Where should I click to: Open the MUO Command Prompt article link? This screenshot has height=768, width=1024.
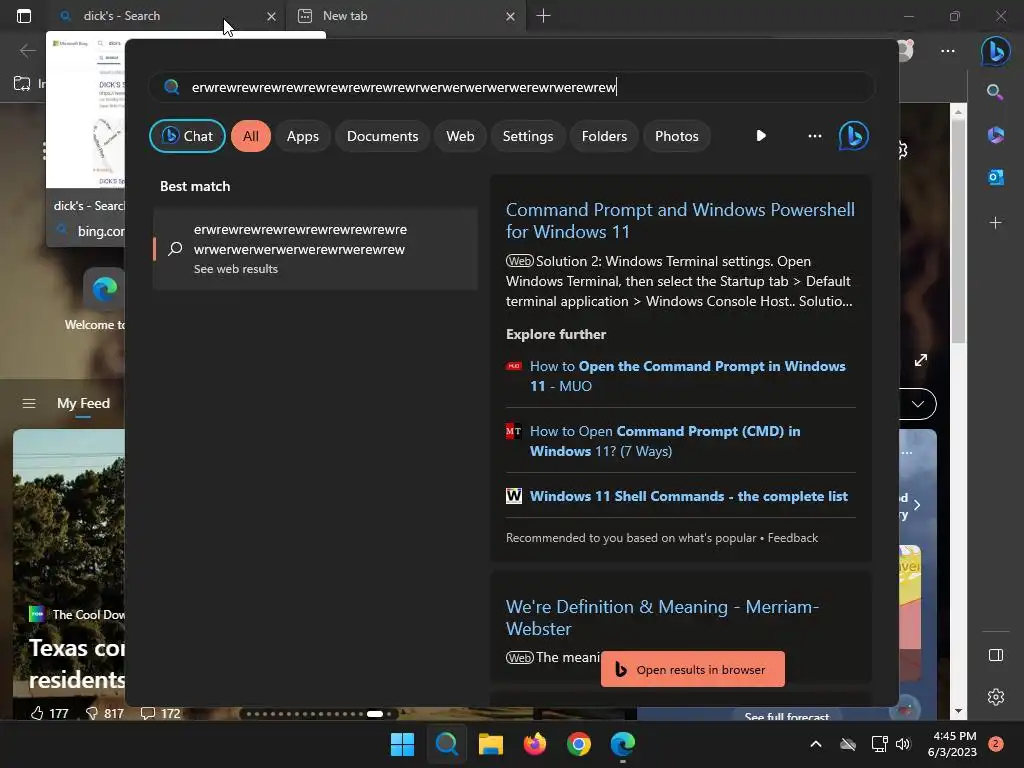tap(687, 376)
